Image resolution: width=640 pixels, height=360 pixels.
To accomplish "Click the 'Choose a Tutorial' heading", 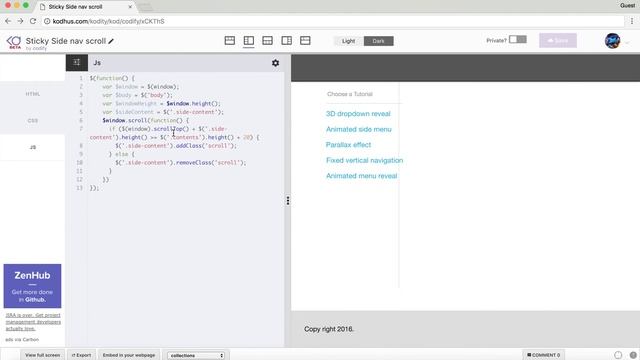I will [x=349, y=94].
